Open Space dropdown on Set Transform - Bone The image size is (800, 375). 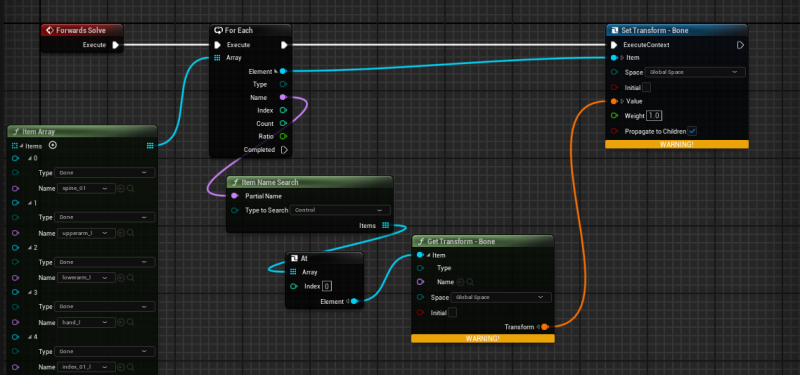tap(695, 72)
